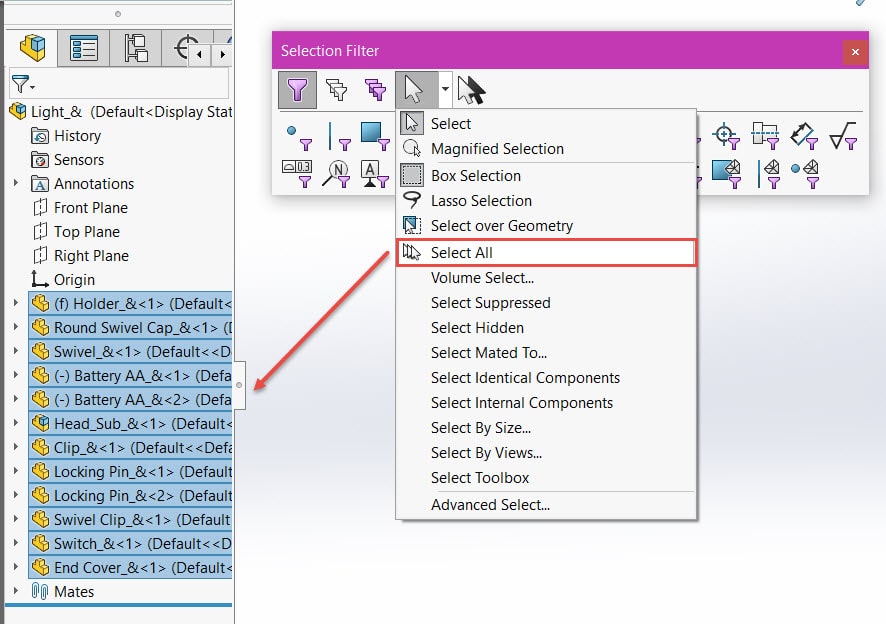886x624 pixels.
Task: Click Select All Filters icon
Action: point(375,89)
